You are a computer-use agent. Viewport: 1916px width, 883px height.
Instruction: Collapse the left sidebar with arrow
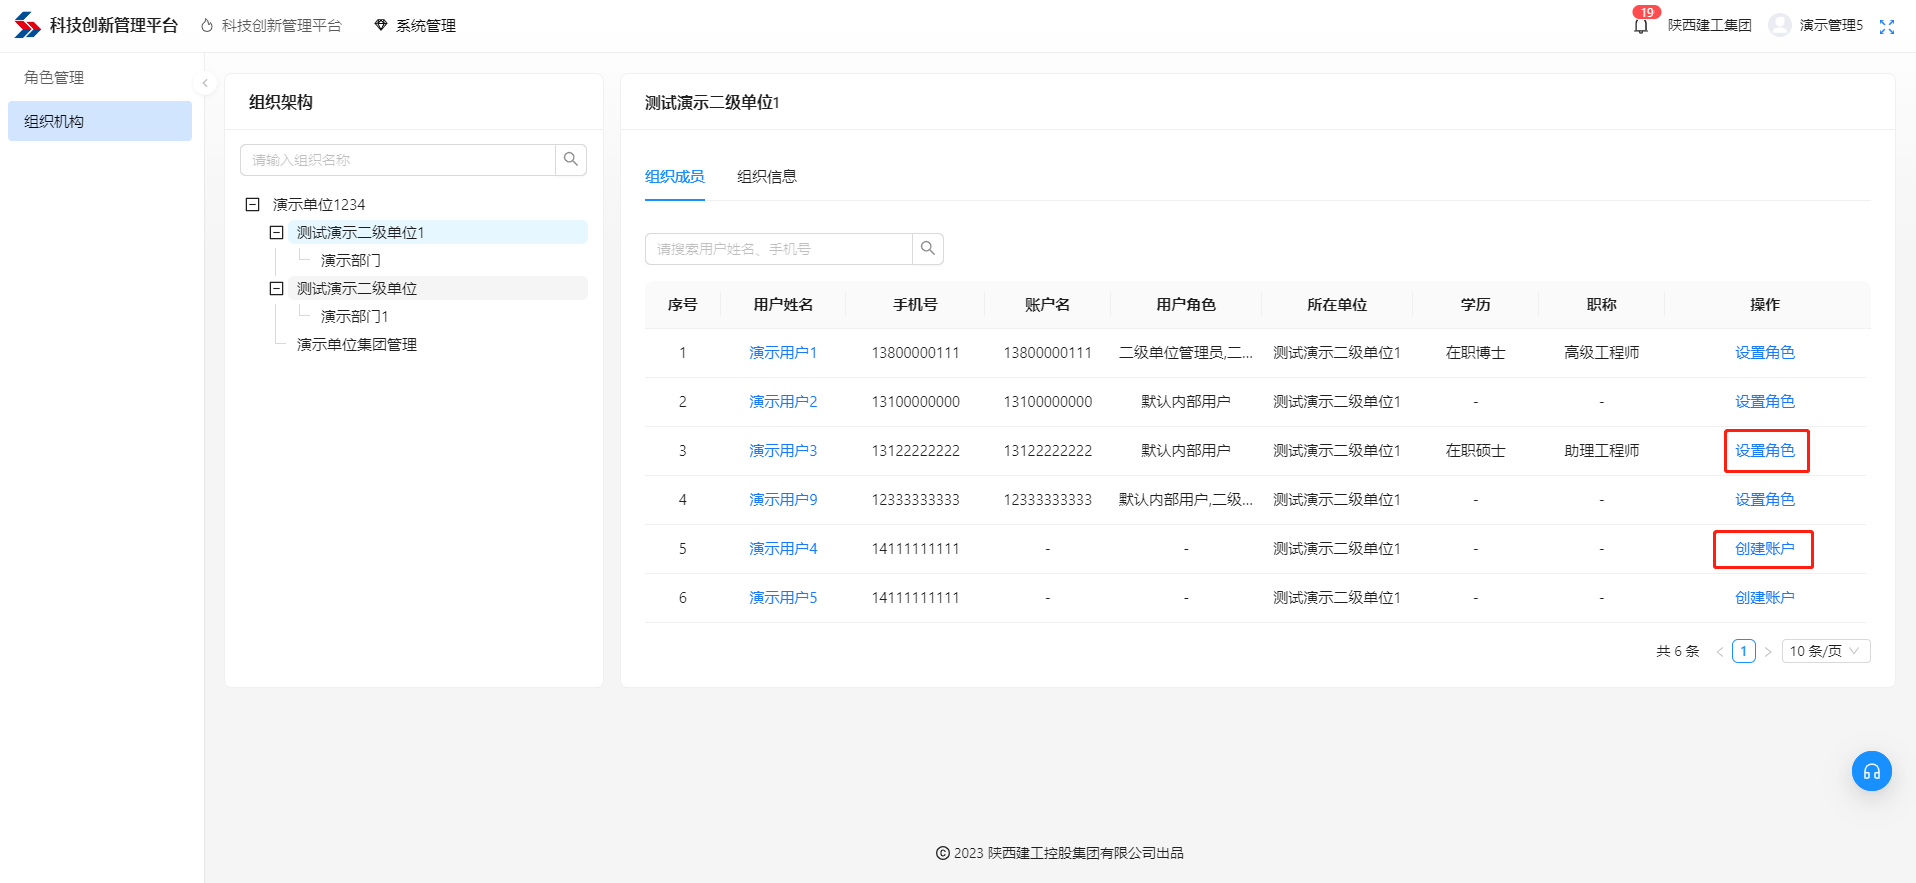click(x=205, y=84)
